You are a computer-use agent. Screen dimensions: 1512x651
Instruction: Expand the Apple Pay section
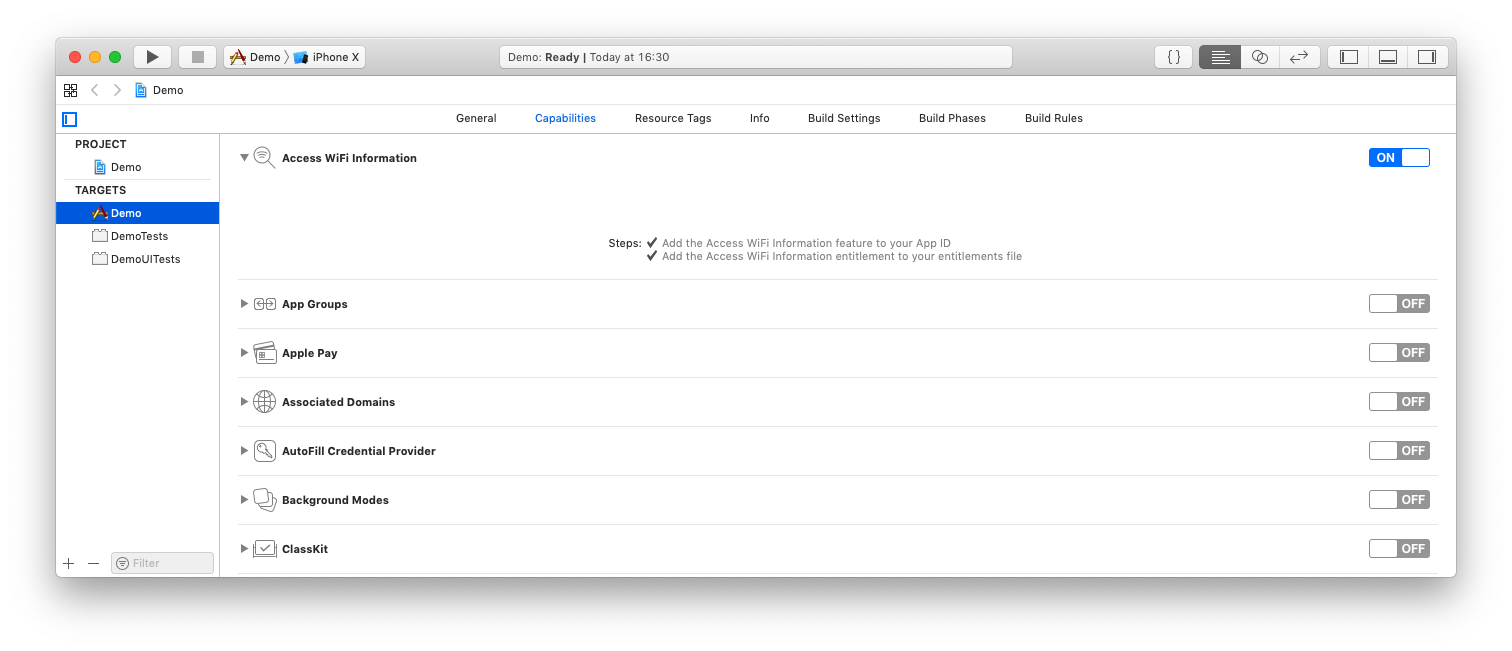[x=244, y=353]
